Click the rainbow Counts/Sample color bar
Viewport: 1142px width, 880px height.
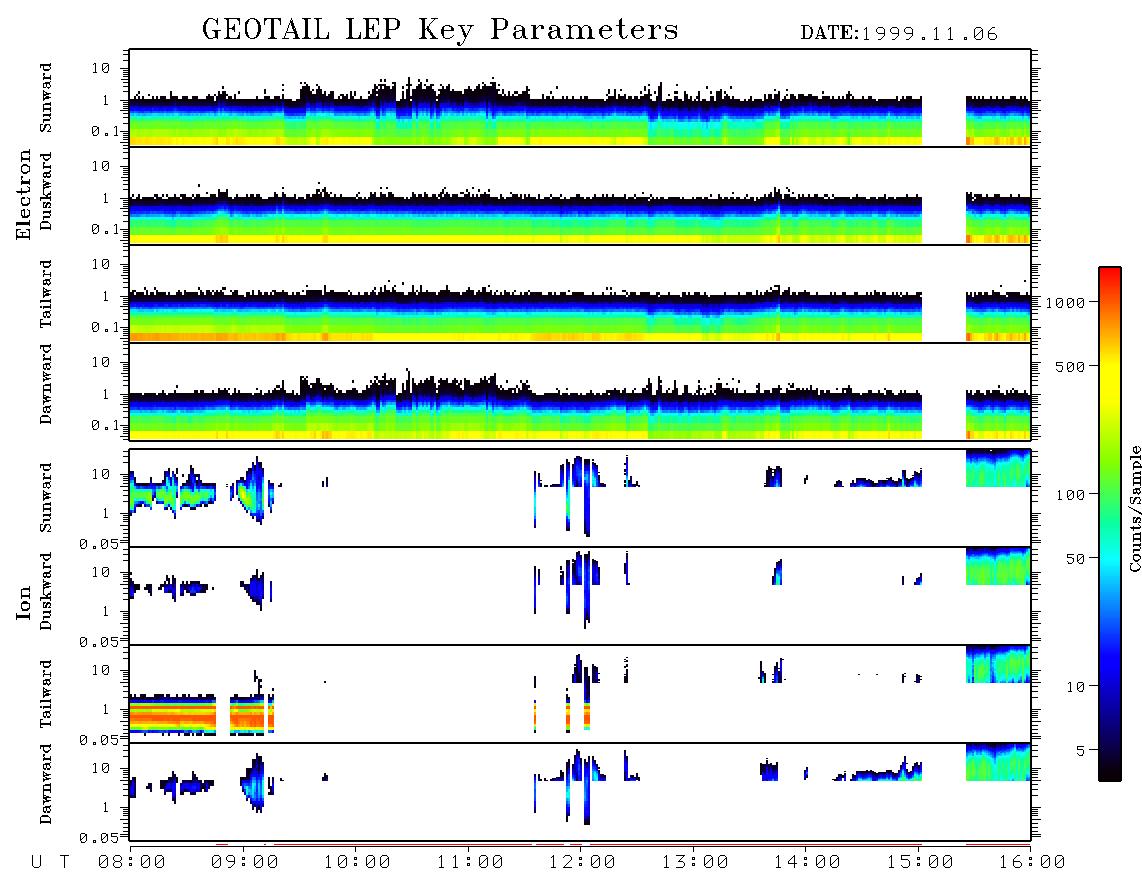click(1110, 524)
